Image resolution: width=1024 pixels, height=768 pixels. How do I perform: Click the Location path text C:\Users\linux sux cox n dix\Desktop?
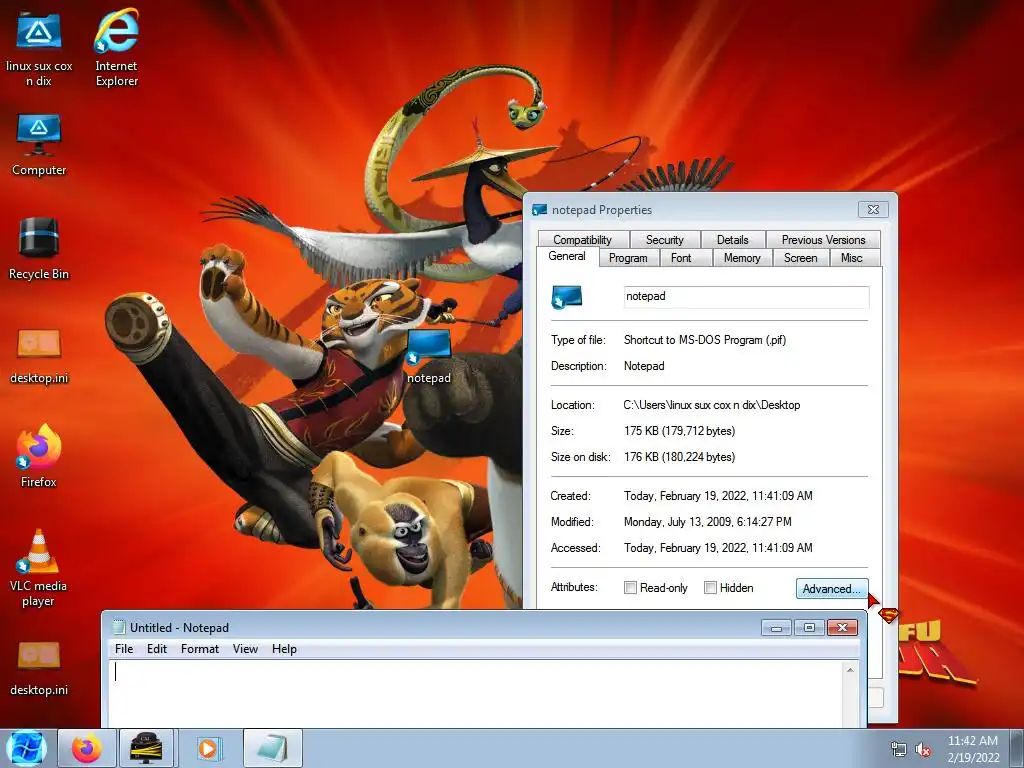pyautogui.click(x=712, y=405)
